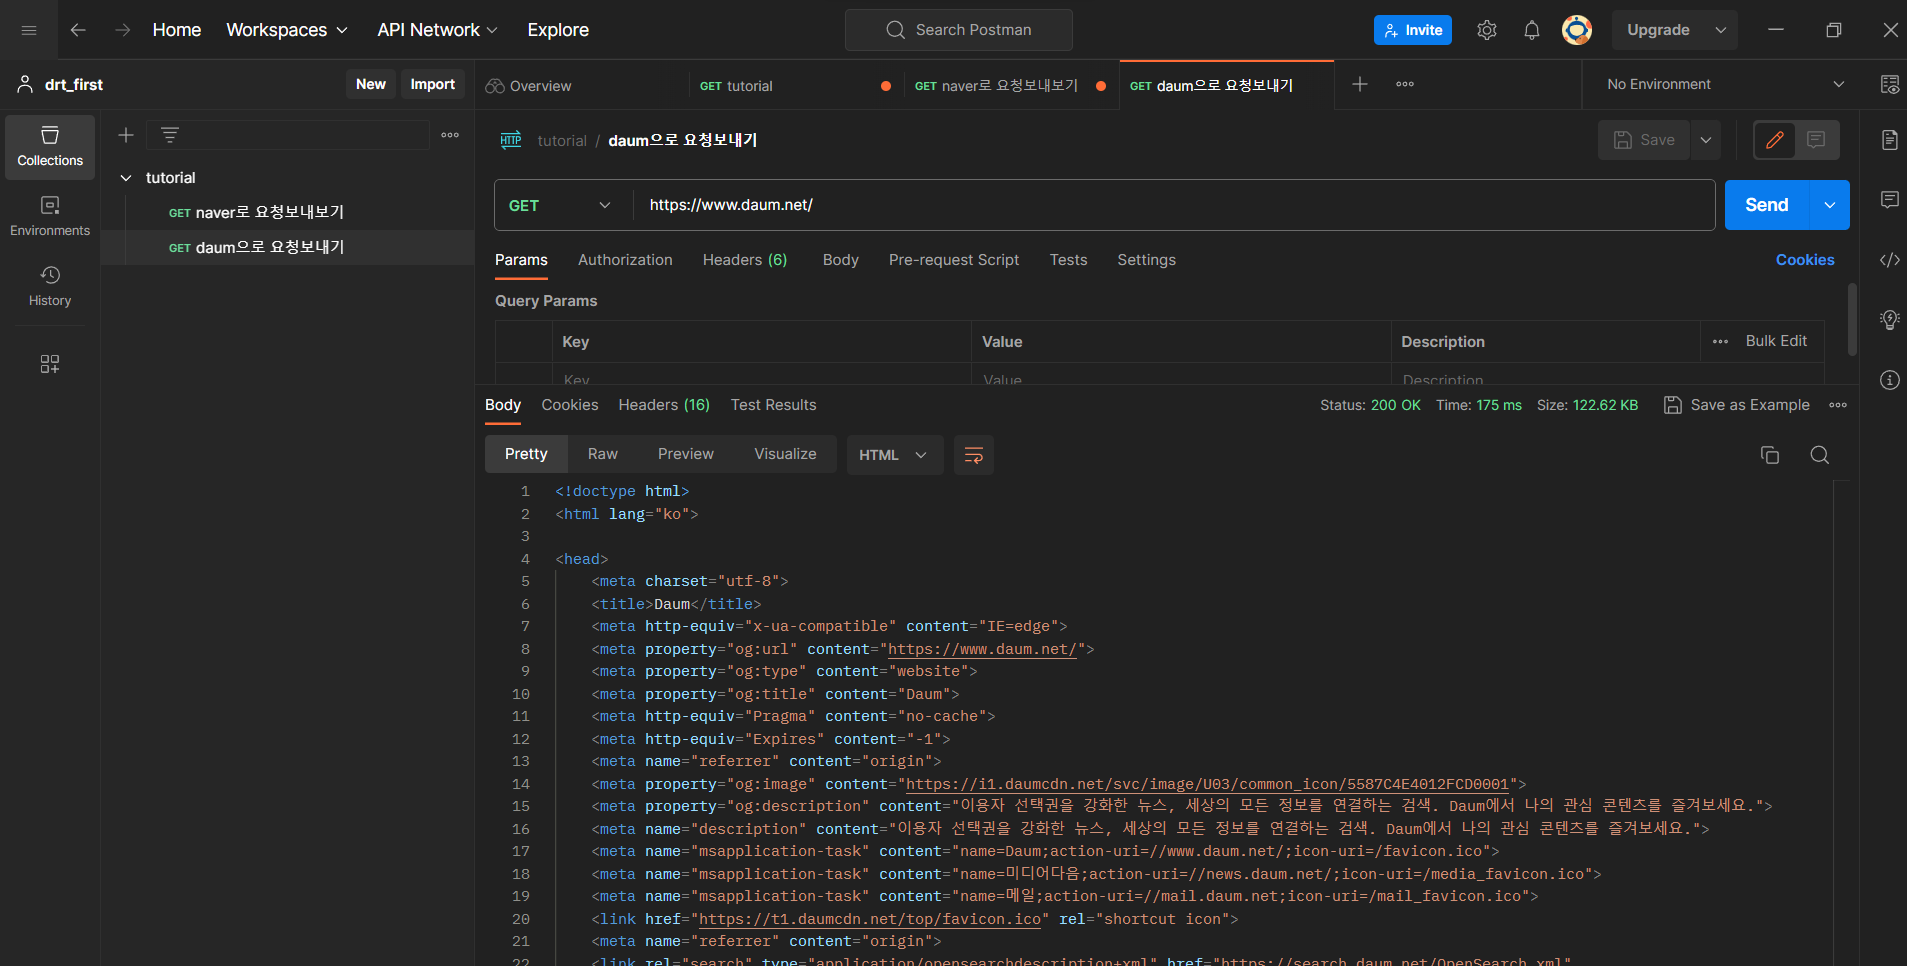This screenshot has height=966, width=1907.
Task: Click the filter collections icon
Action: point(170,135)
